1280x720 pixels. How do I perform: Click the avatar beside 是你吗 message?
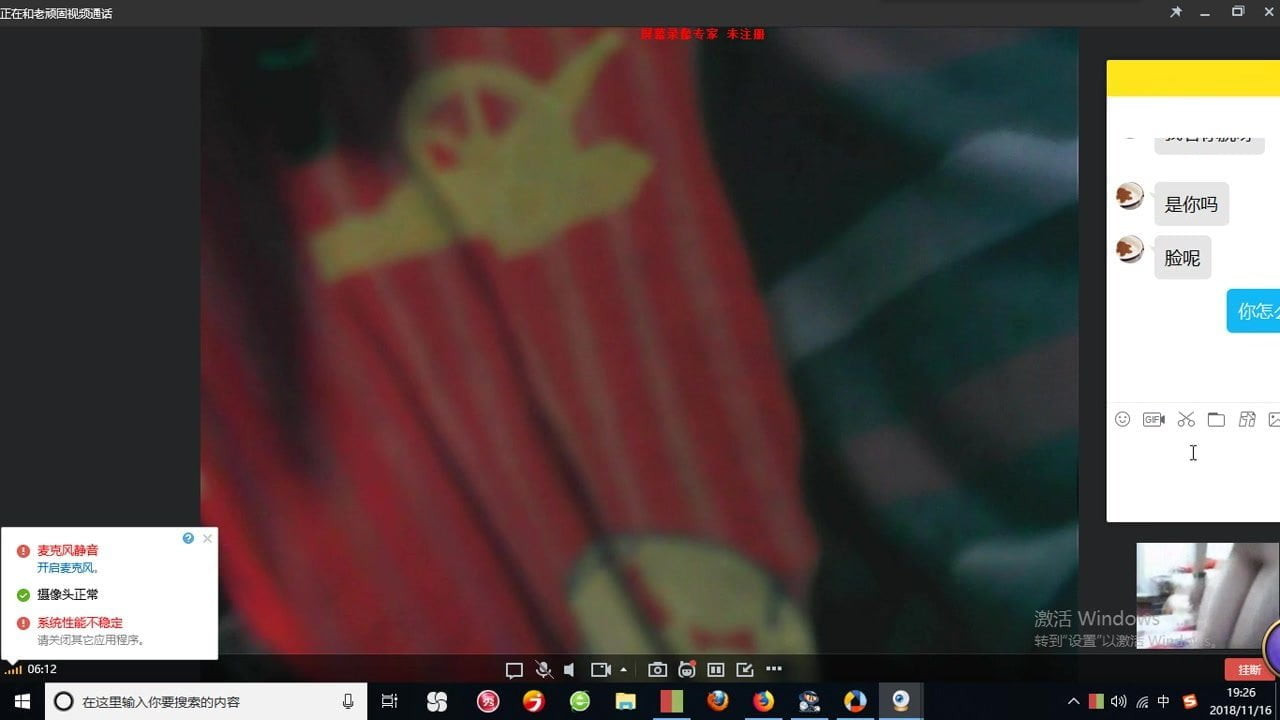click(1130, 196)
